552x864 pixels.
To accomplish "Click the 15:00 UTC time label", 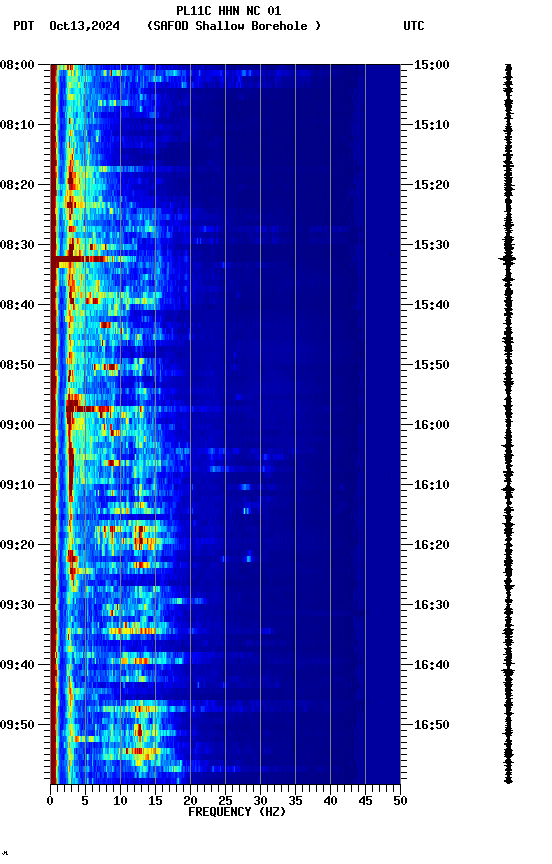I will point(432,65).
